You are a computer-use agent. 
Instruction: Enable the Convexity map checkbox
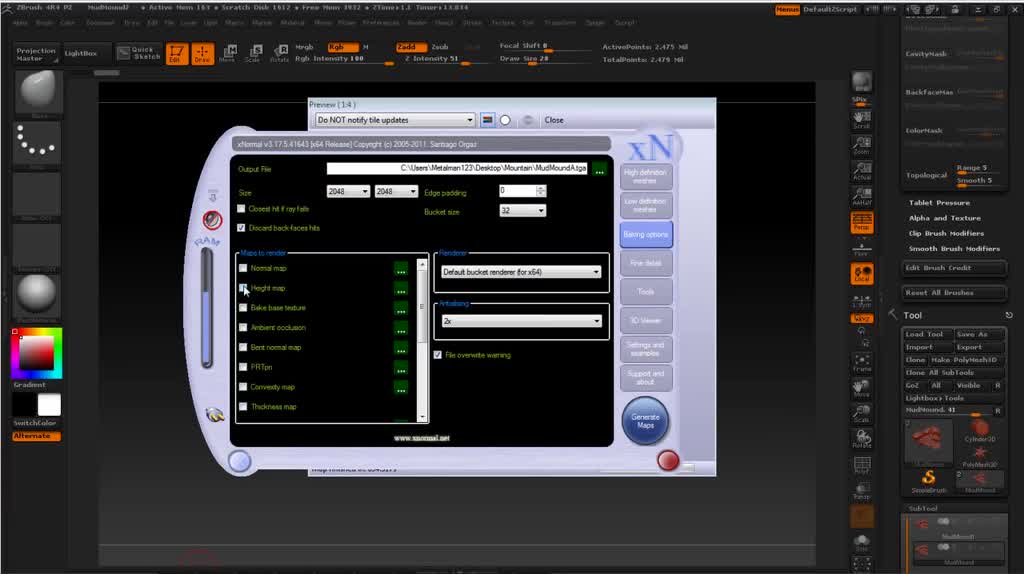243,387
